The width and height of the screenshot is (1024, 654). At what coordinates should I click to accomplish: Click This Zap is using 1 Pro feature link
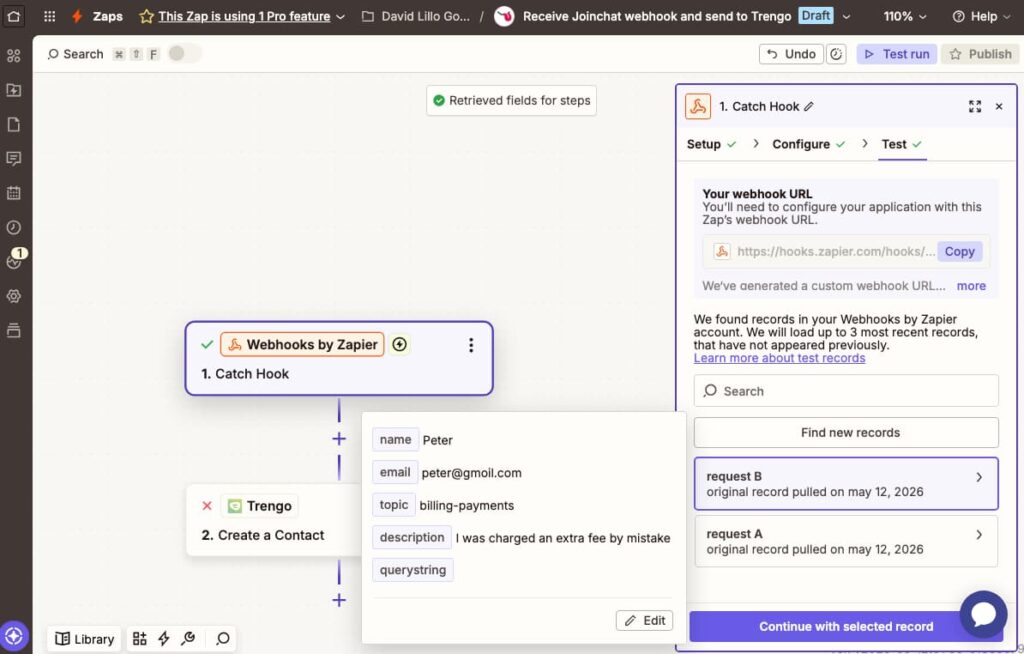pyautogui.click(x=244, y=16)
